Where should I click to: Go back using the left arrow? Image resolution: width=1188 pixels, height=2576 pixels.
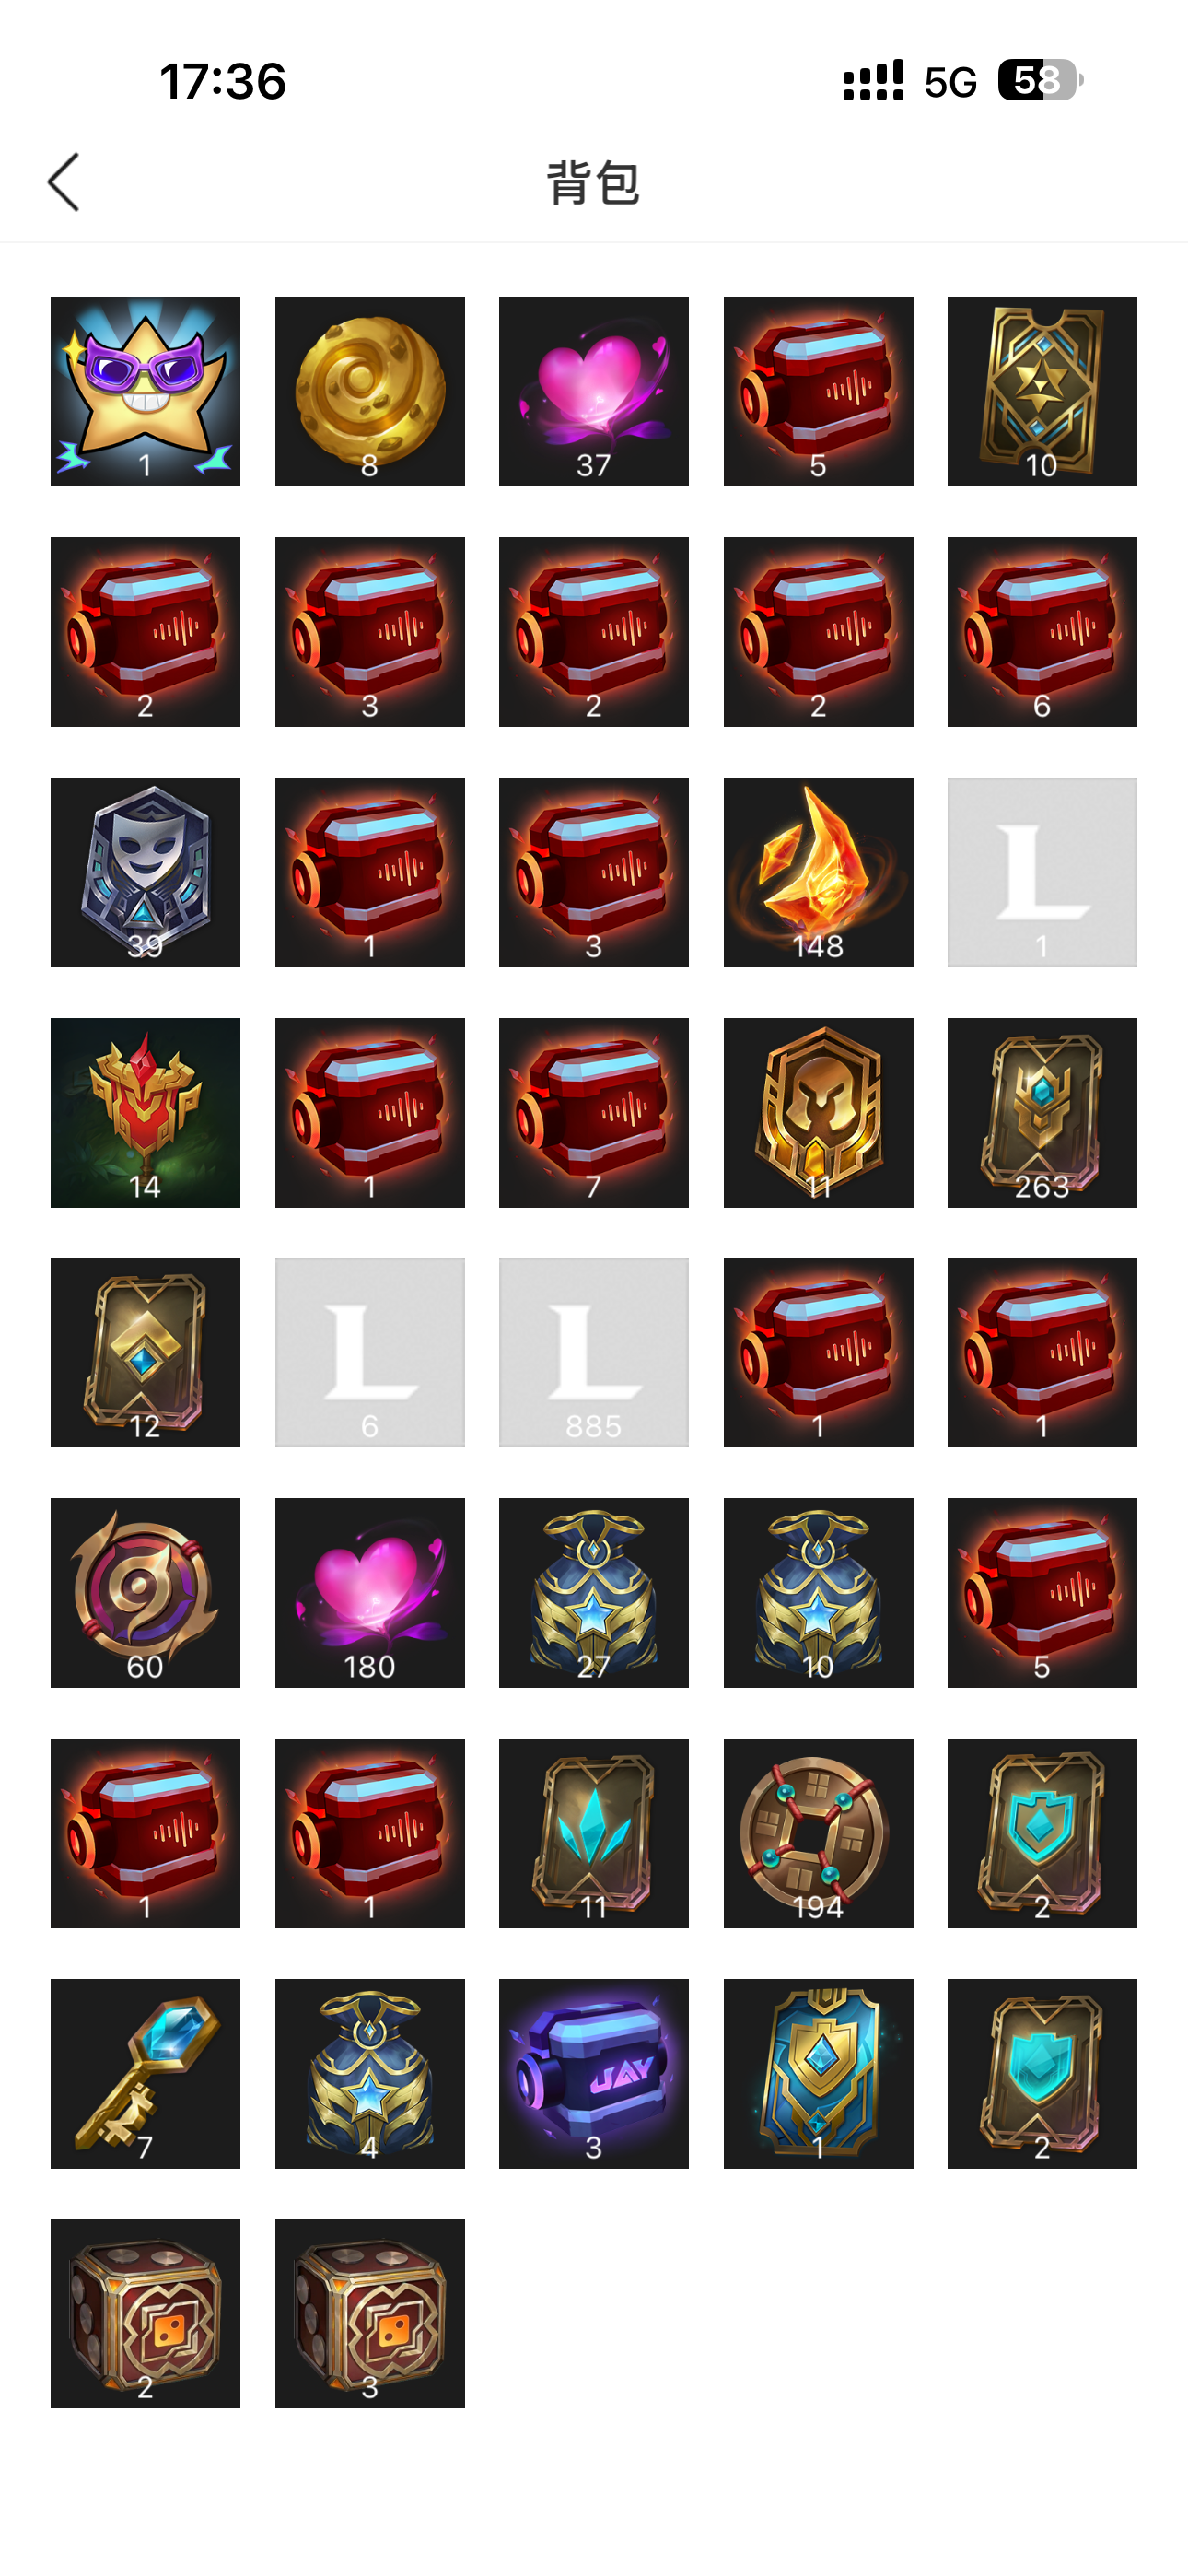point(64,182)
